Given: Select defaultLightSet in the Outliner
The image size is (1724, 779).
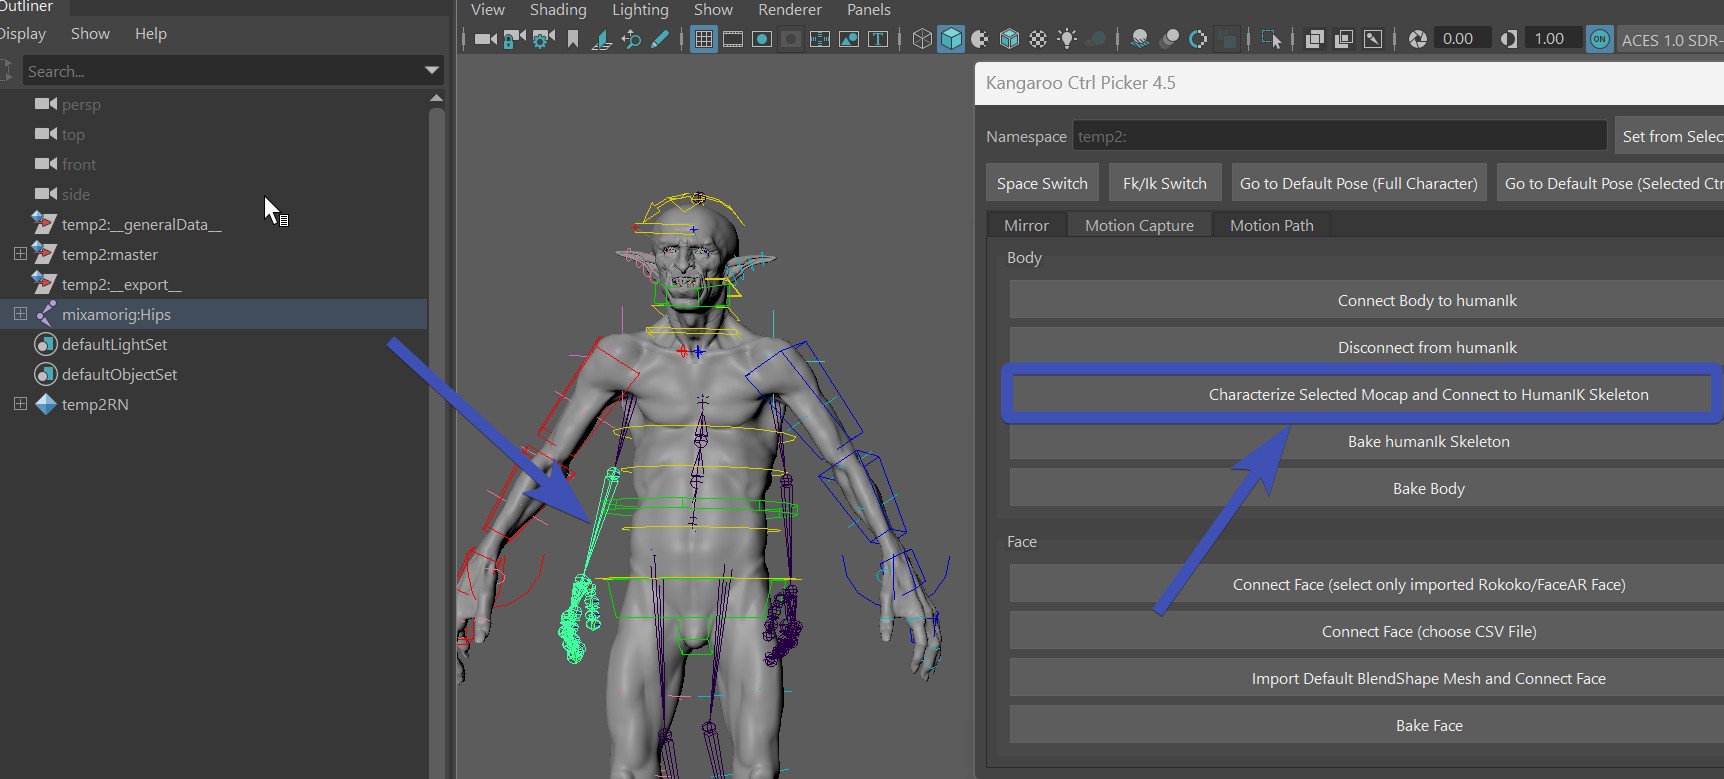Looking at the screenshot, I should tap(114, 344).
